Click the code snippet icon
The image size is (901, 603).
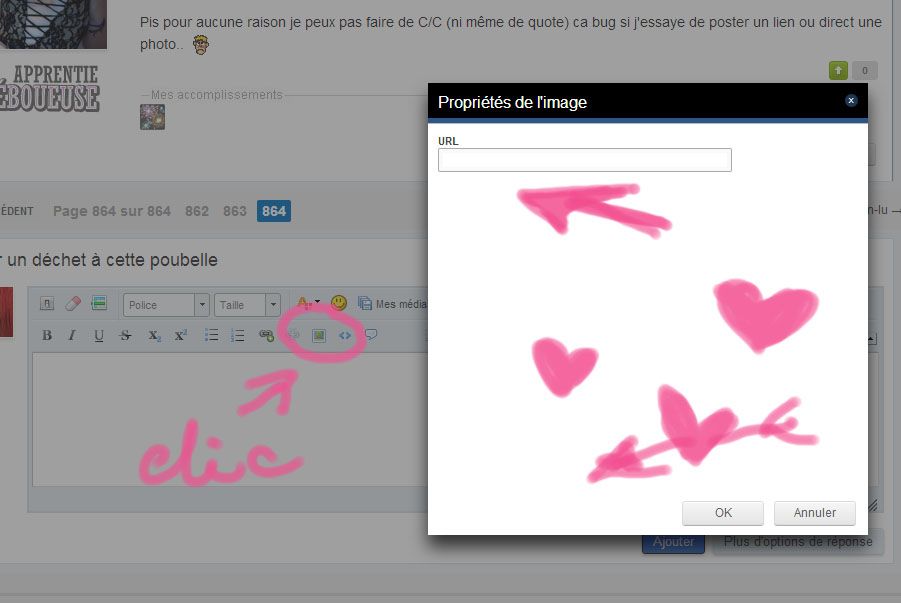point(345,336)
